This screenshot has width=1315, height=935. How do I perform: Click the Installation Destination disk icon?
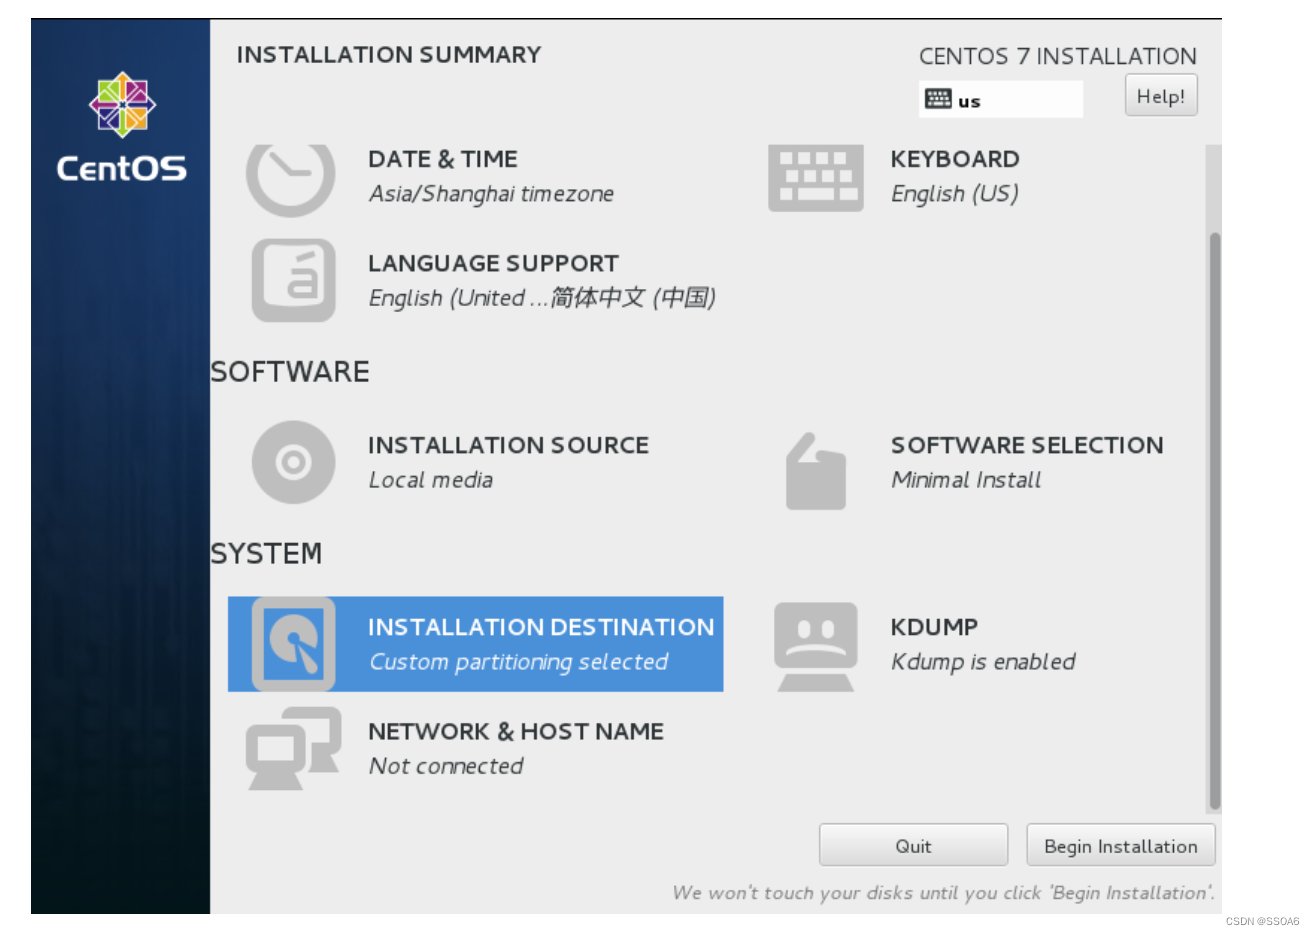click(x=293, y=644)
